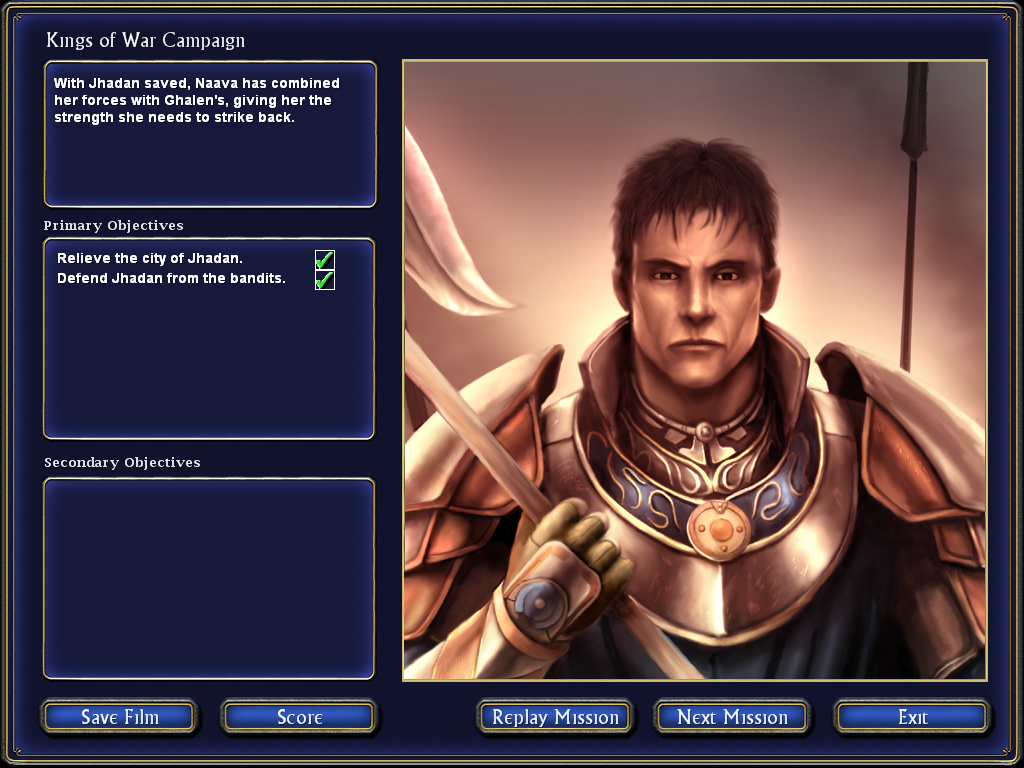Proceed to Next Mission
Image resolution: width=1024 pixels, height=768 pixels.
(x=732, y=717)
